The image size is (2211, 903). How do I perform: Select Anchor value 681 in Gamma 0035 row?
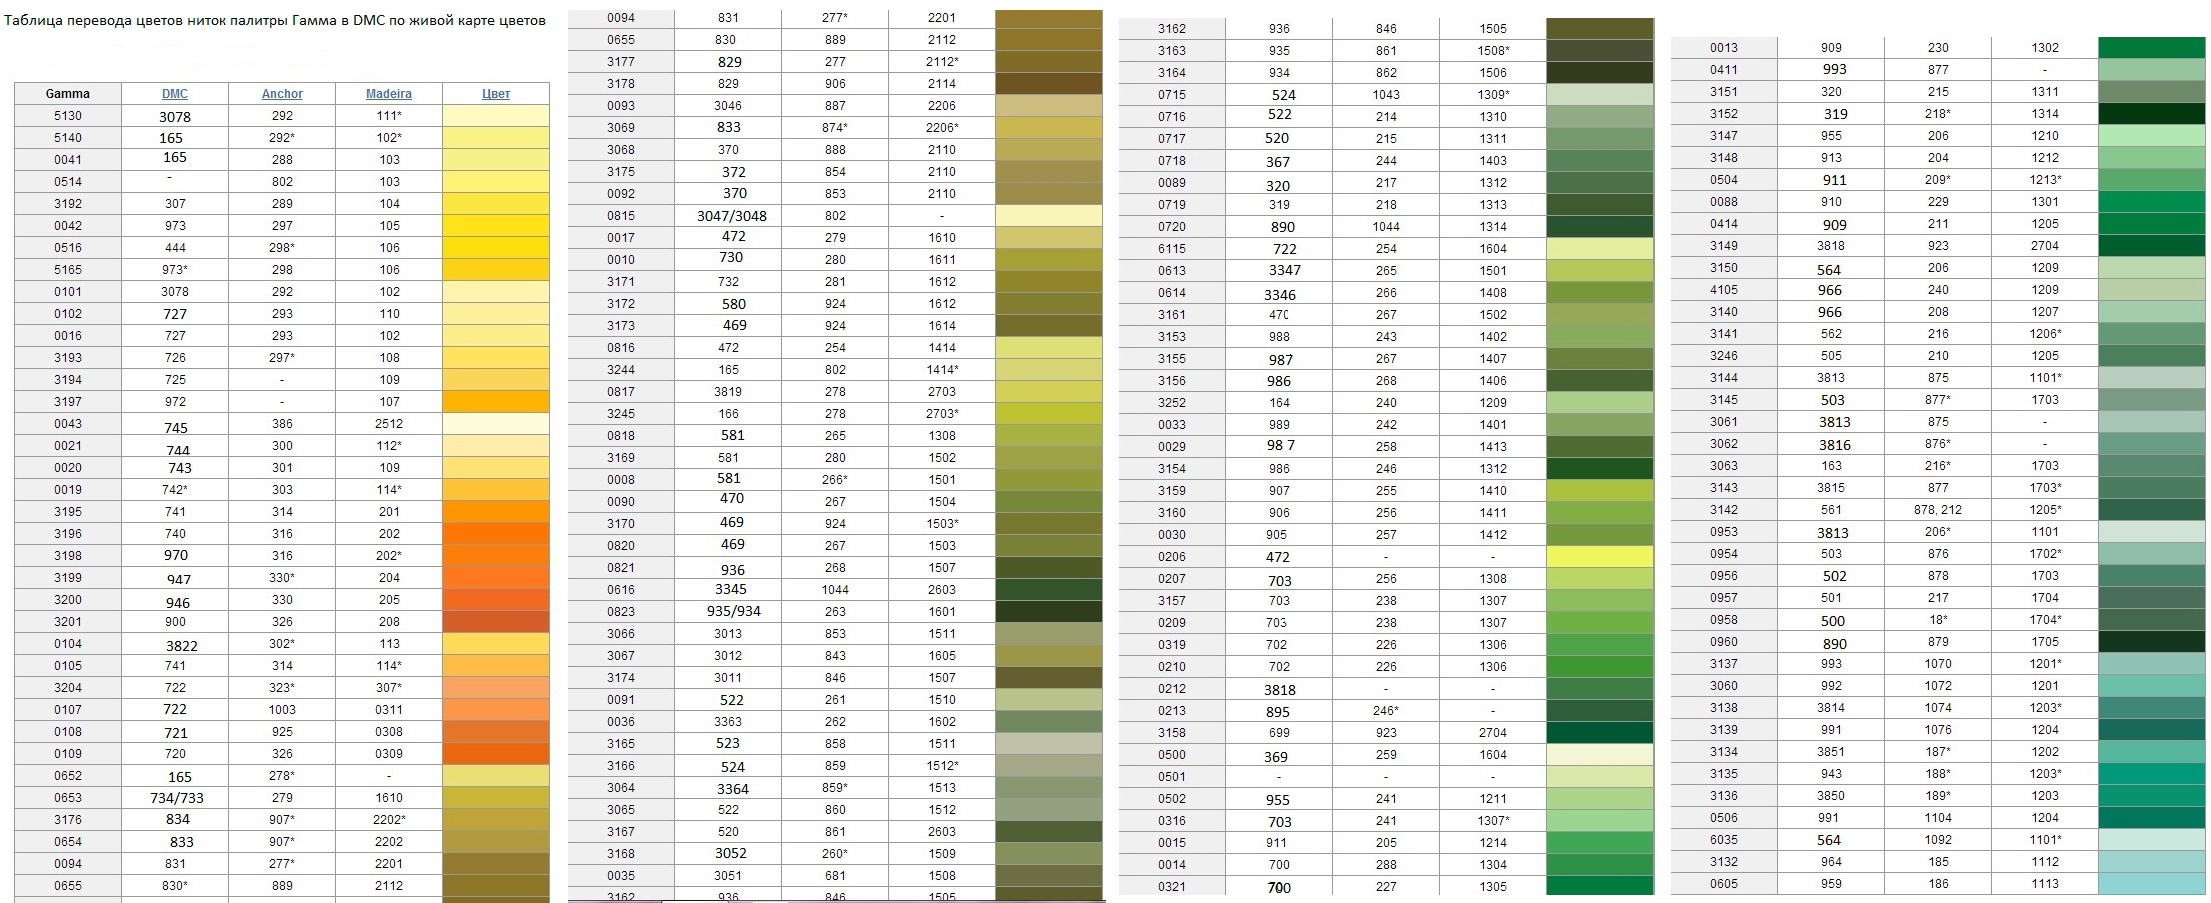(x=835, y=876)
